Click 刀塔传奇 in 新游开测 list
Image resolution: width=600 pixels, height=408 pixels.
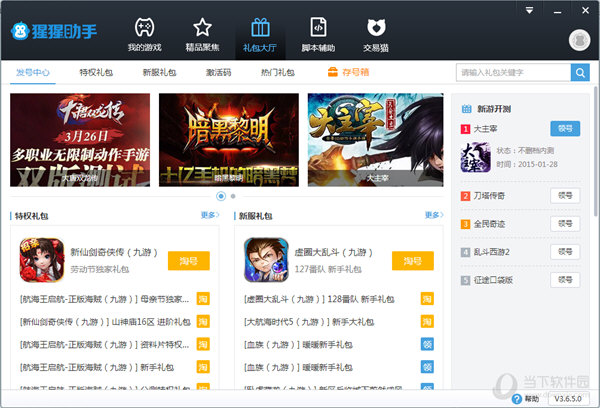[x=489, y=196]
